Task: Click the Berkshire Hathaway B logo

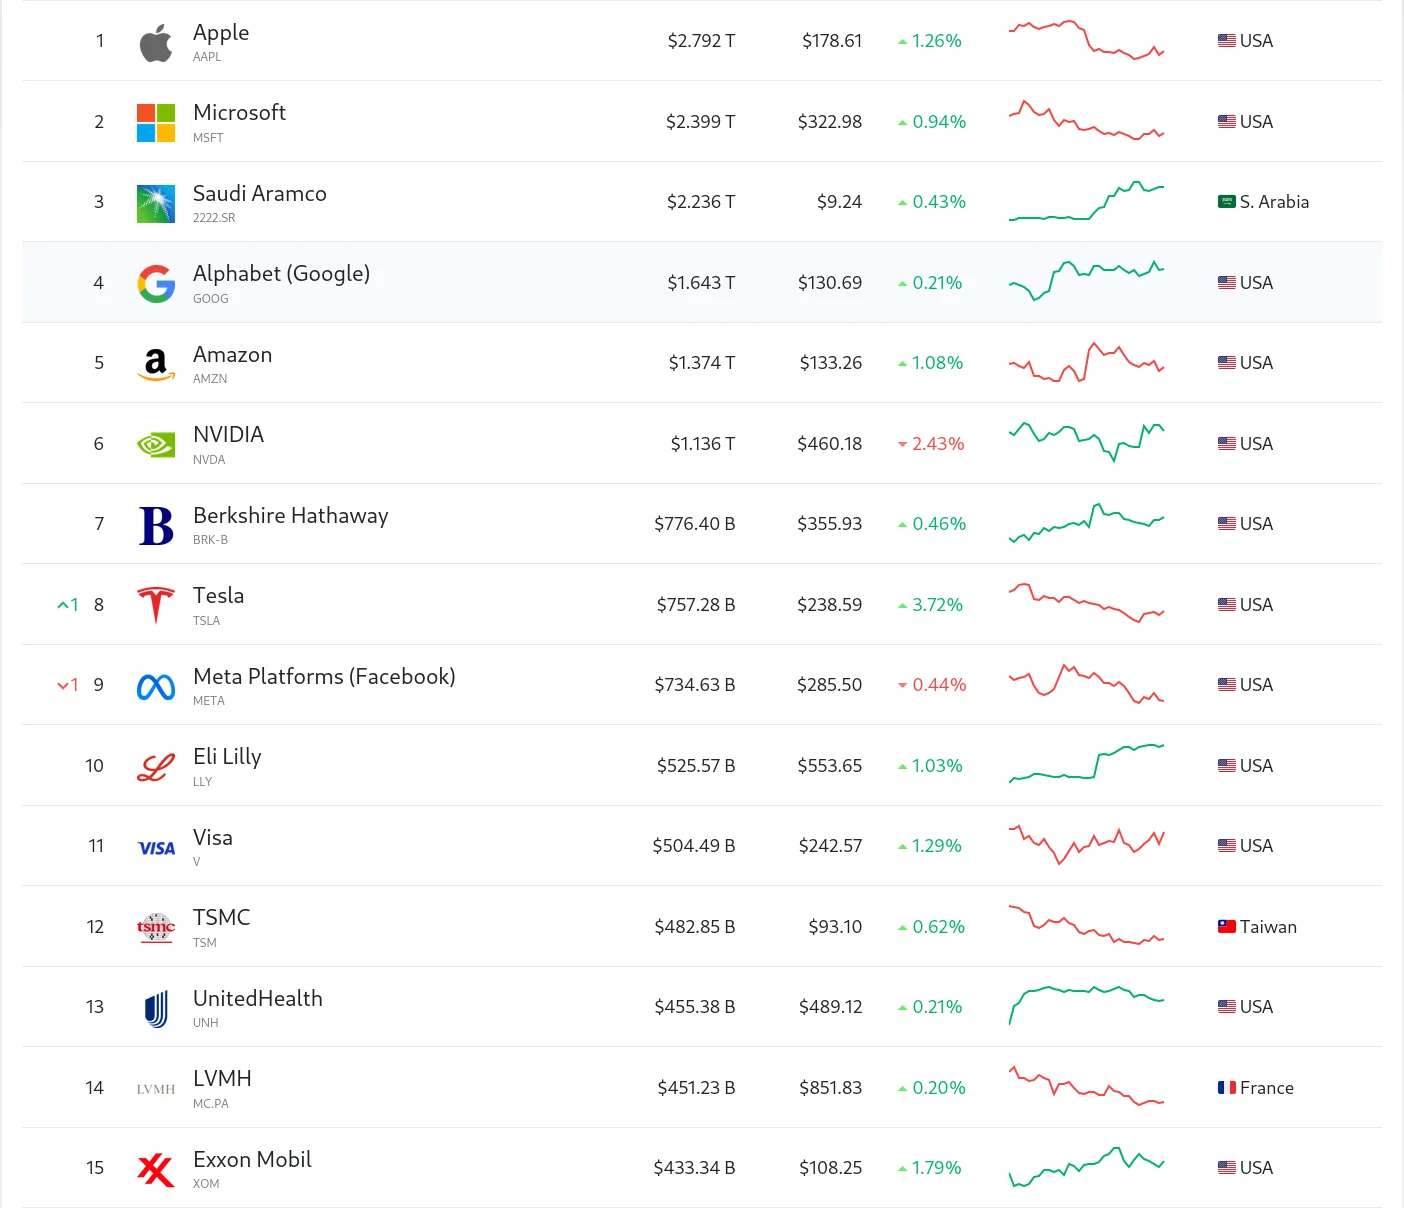Action: pyautogui.click(x=156, y=525)
